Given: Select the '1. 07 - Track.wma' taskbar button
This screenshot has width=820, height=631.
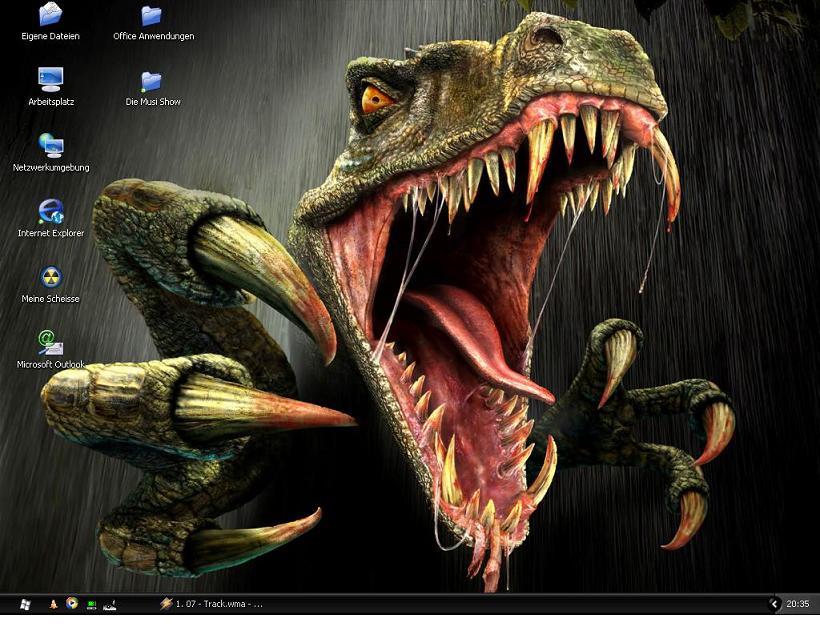Looking at the screenshot, I should [x=211, y=604].
